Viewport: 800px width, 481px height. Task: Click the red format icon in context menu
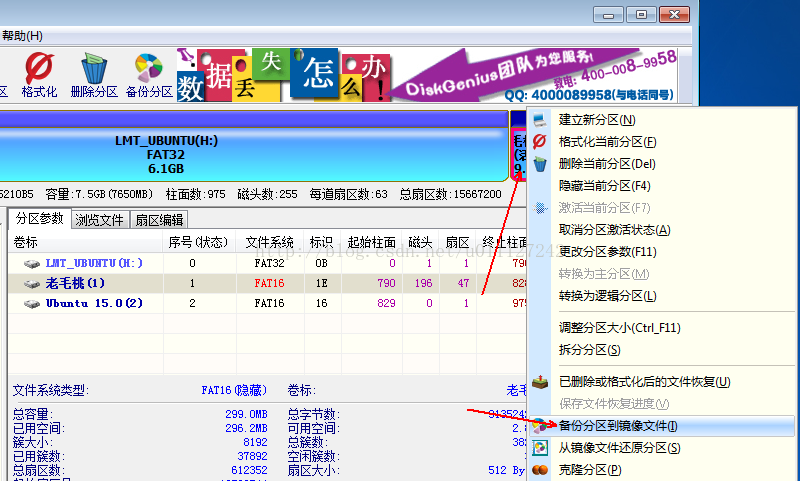(x=540, y=141)
